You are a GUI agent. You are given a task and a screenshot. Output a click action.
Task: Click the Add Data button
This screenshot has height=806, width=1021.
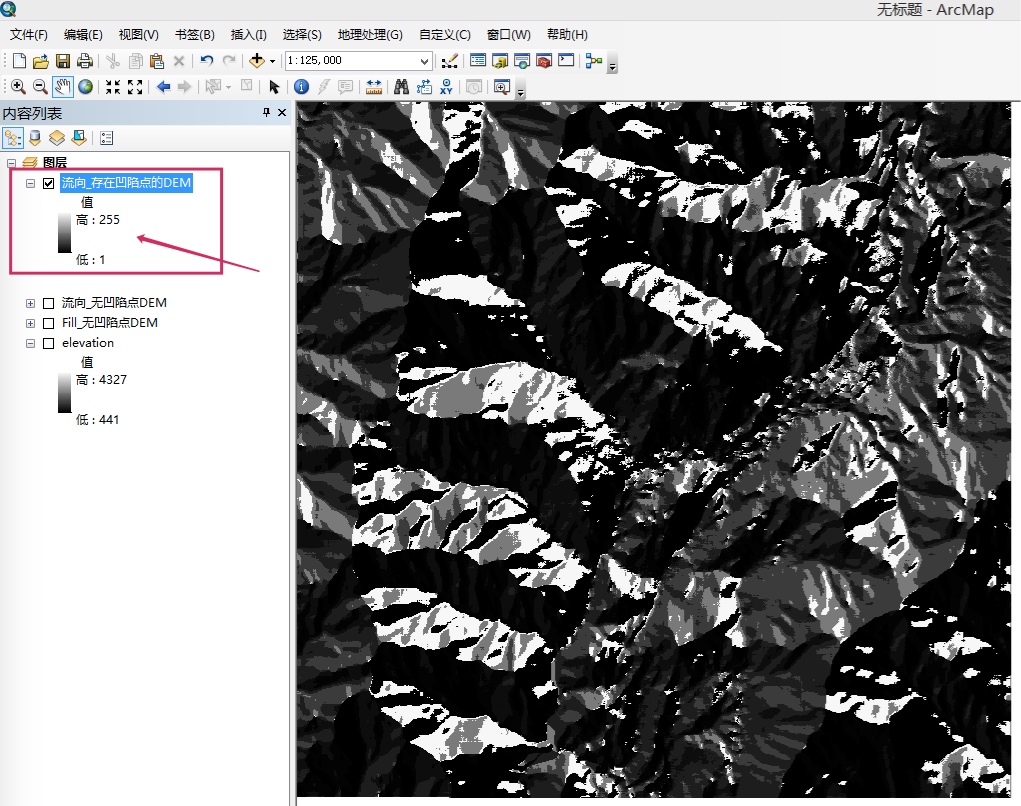tap(257, 61)
